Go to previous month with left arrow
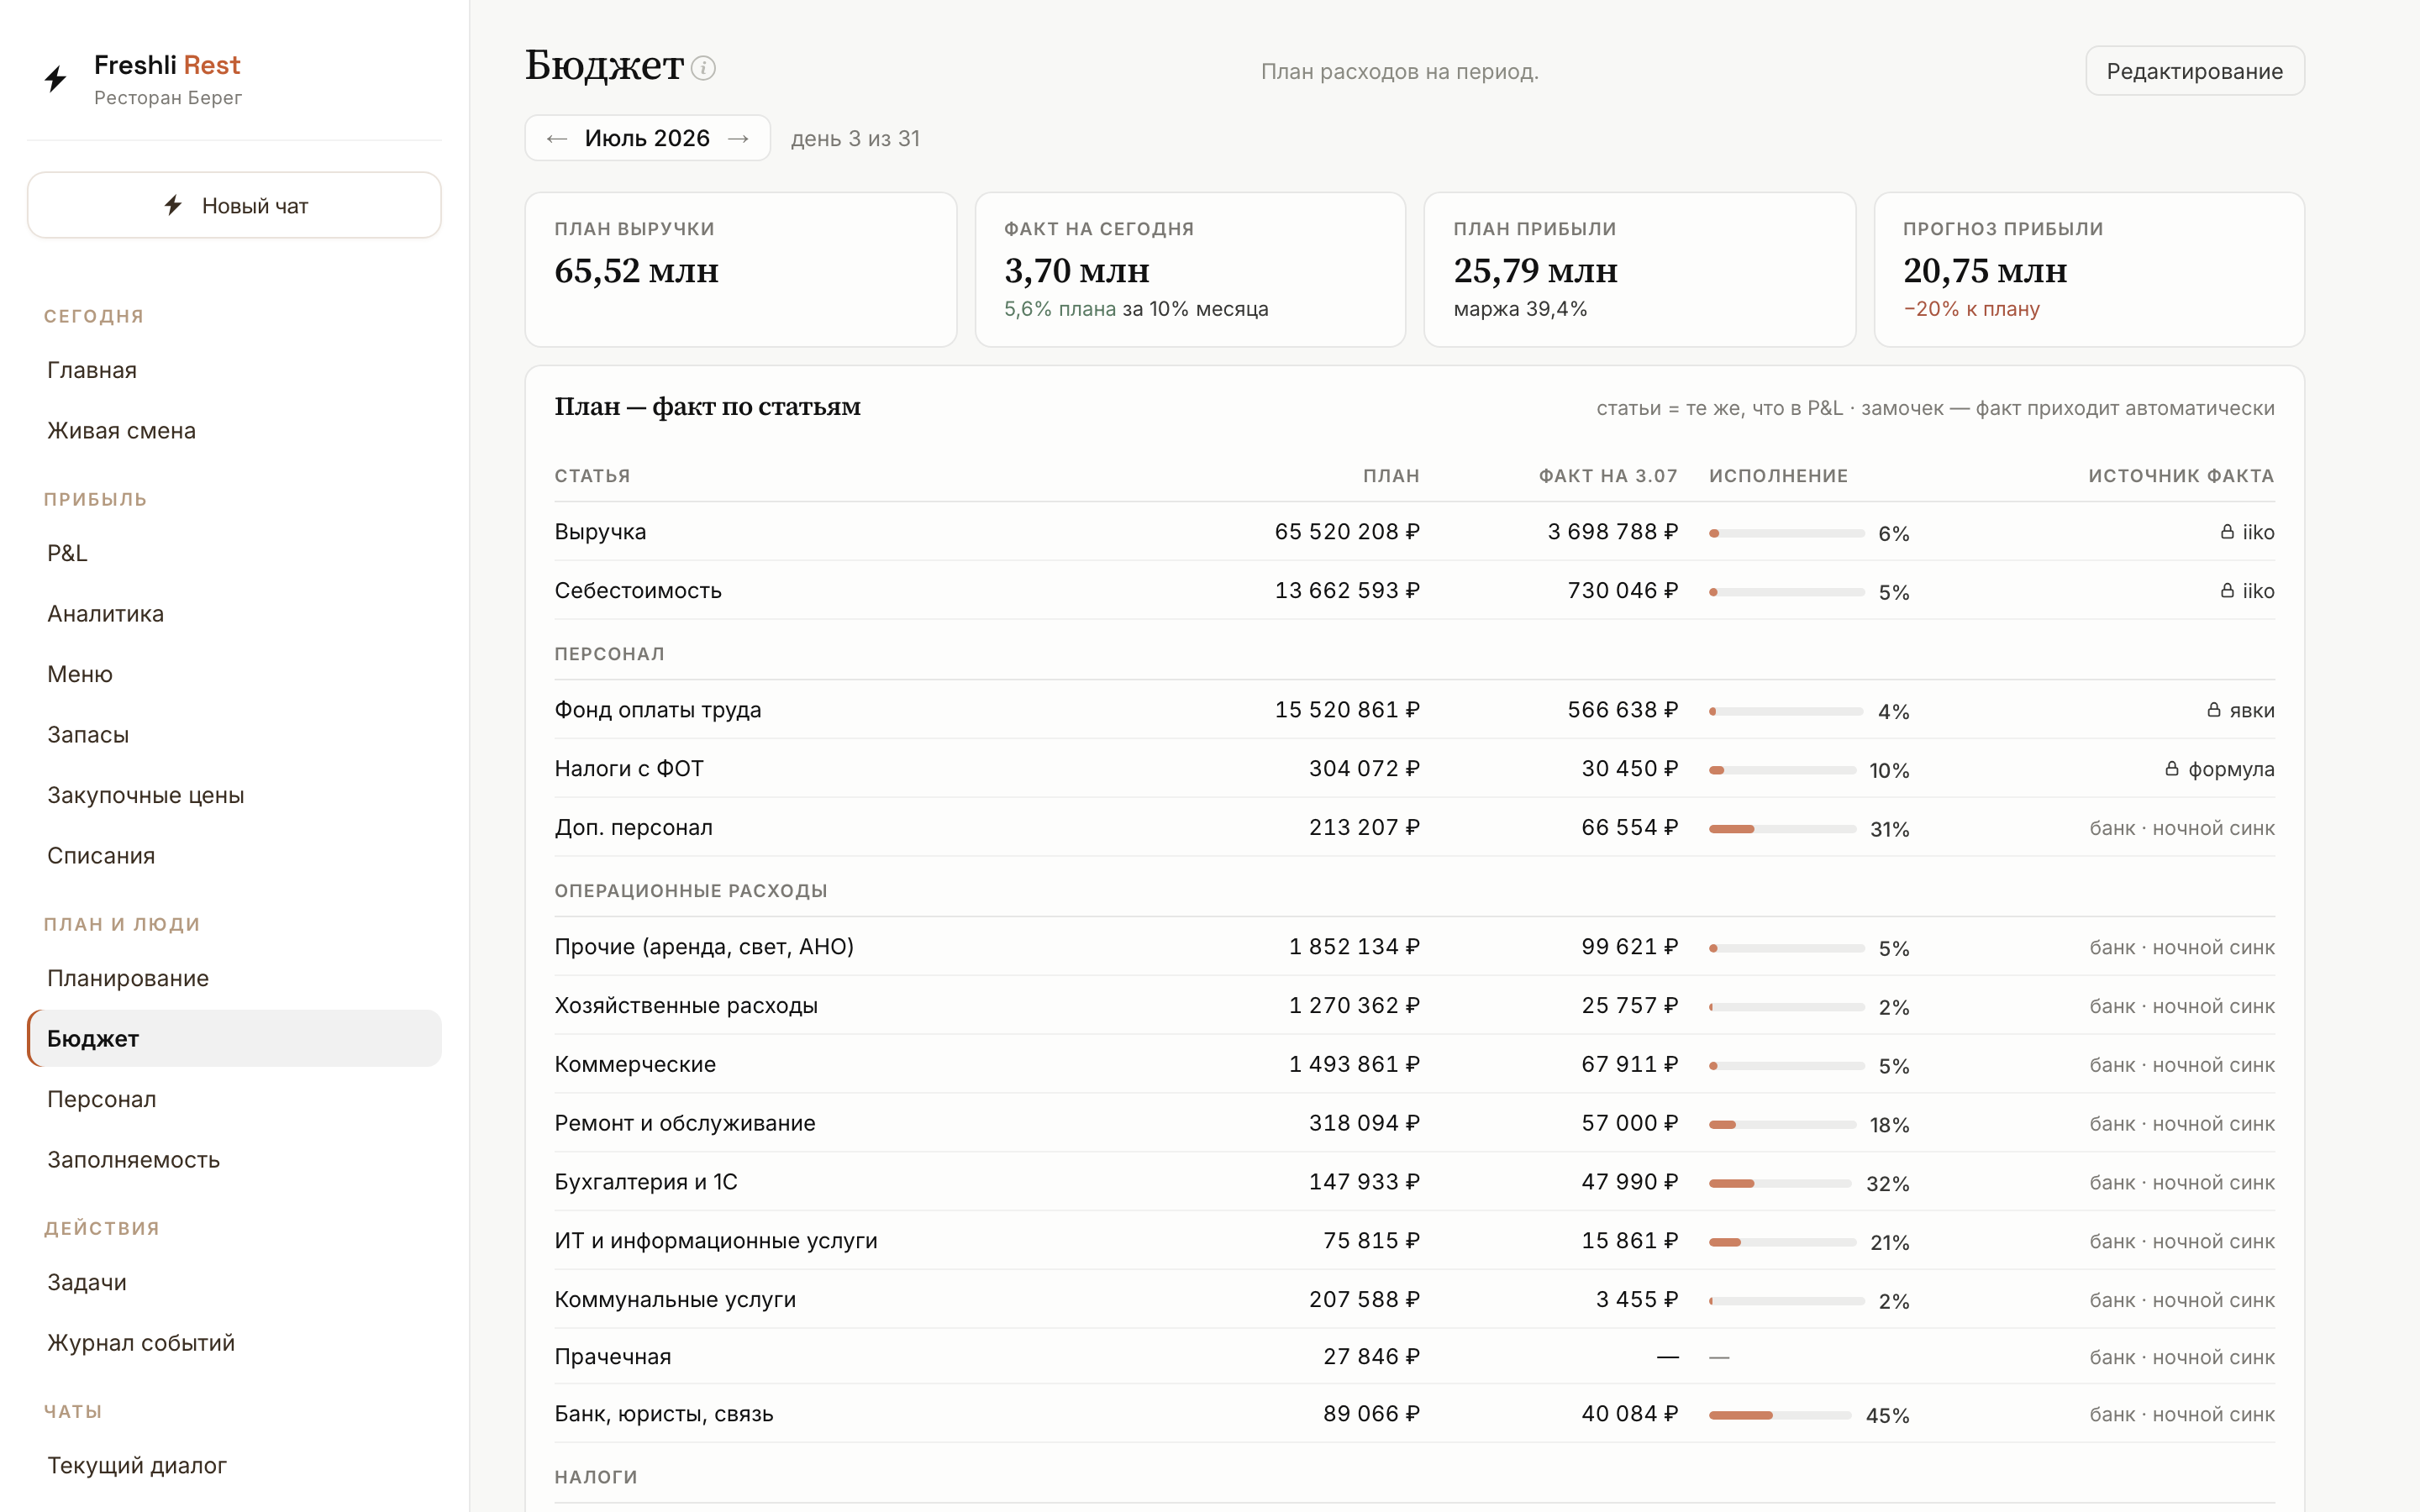The image size is (2420, 1512). click(x=557, y=139)
